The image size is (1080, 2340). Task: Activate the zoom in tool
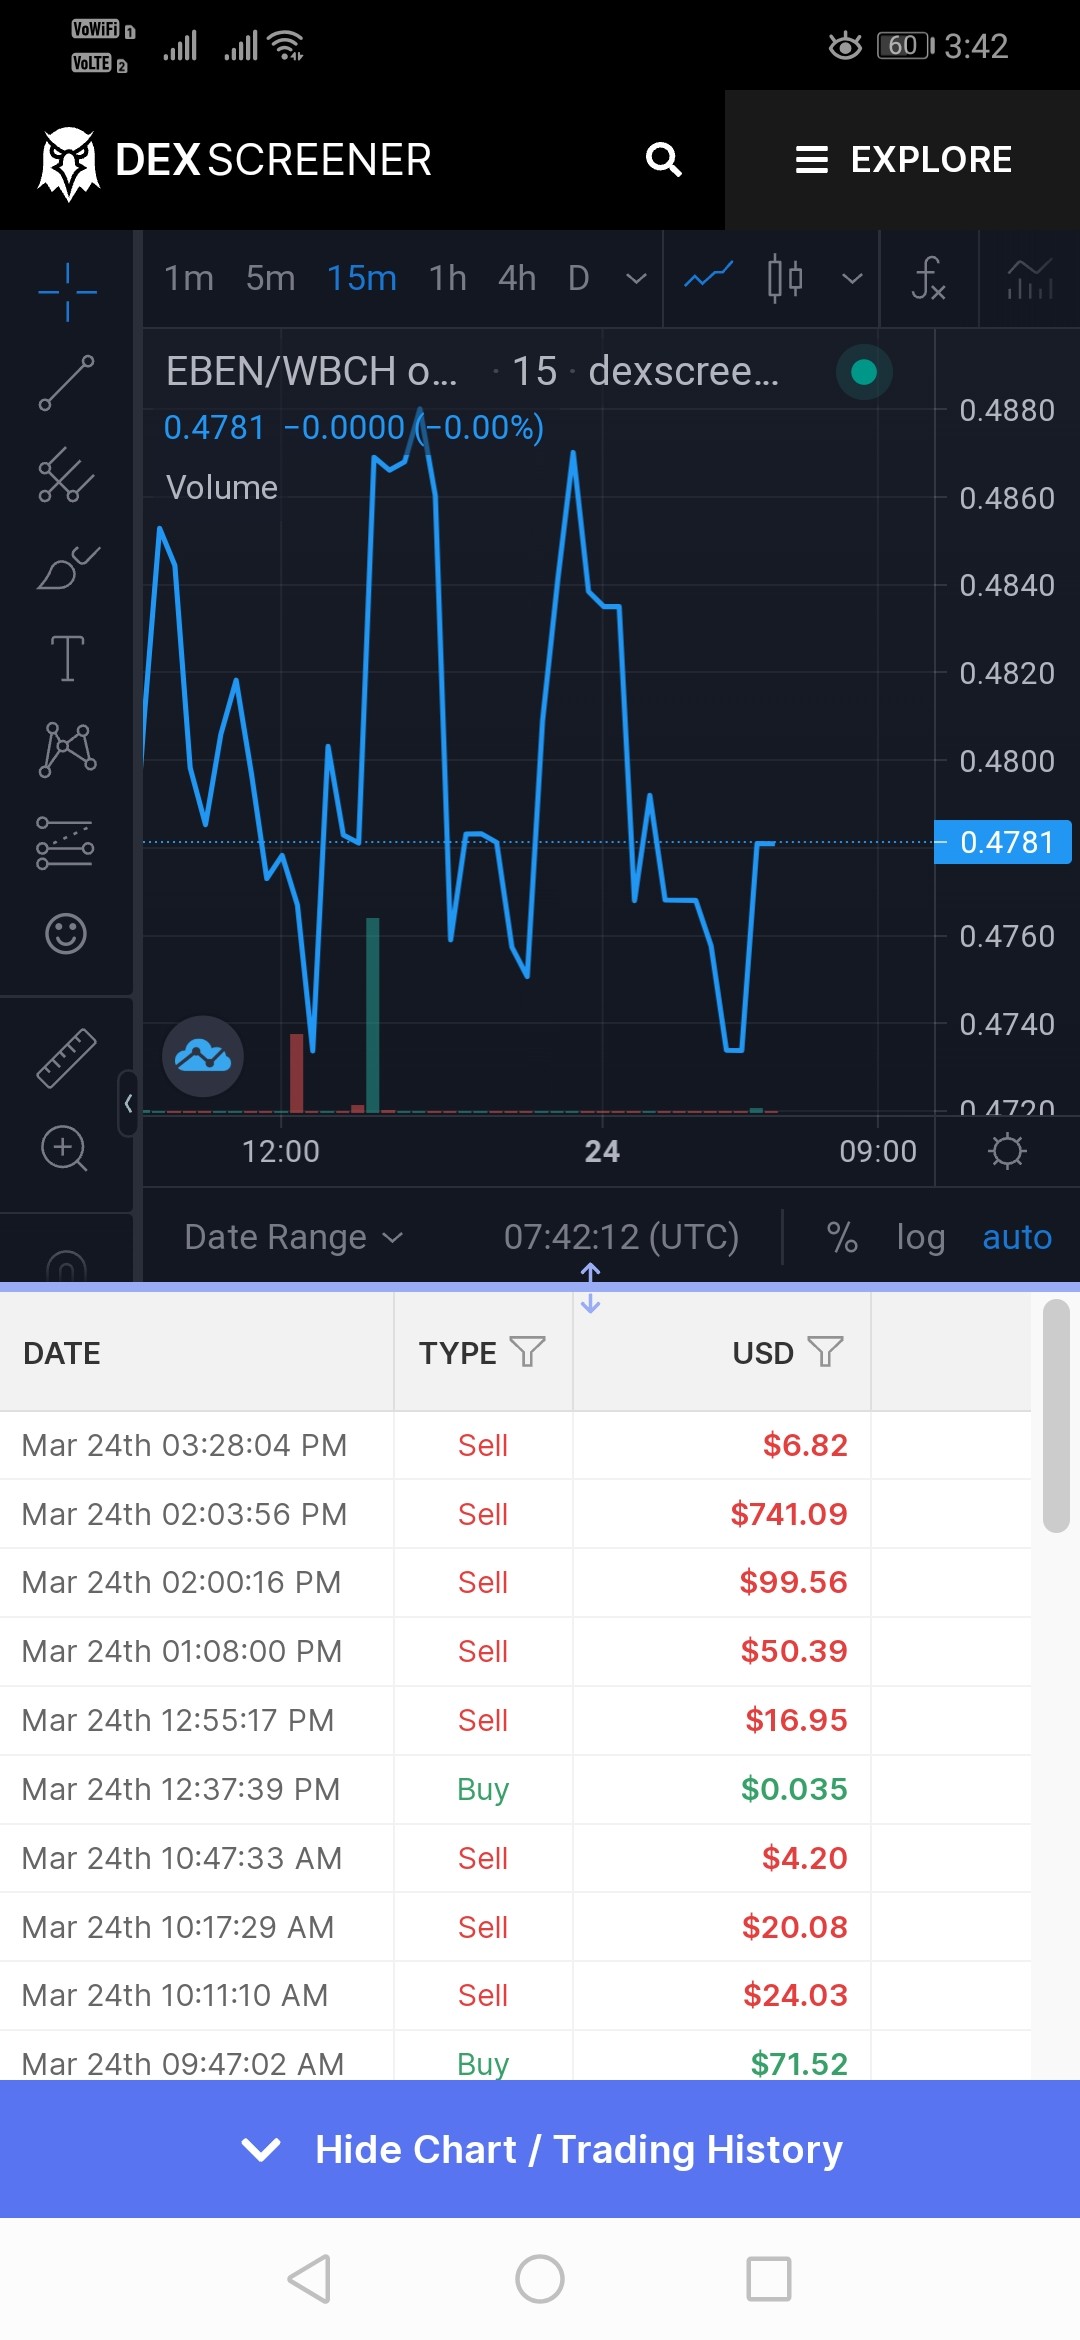tap(64, 1148)
